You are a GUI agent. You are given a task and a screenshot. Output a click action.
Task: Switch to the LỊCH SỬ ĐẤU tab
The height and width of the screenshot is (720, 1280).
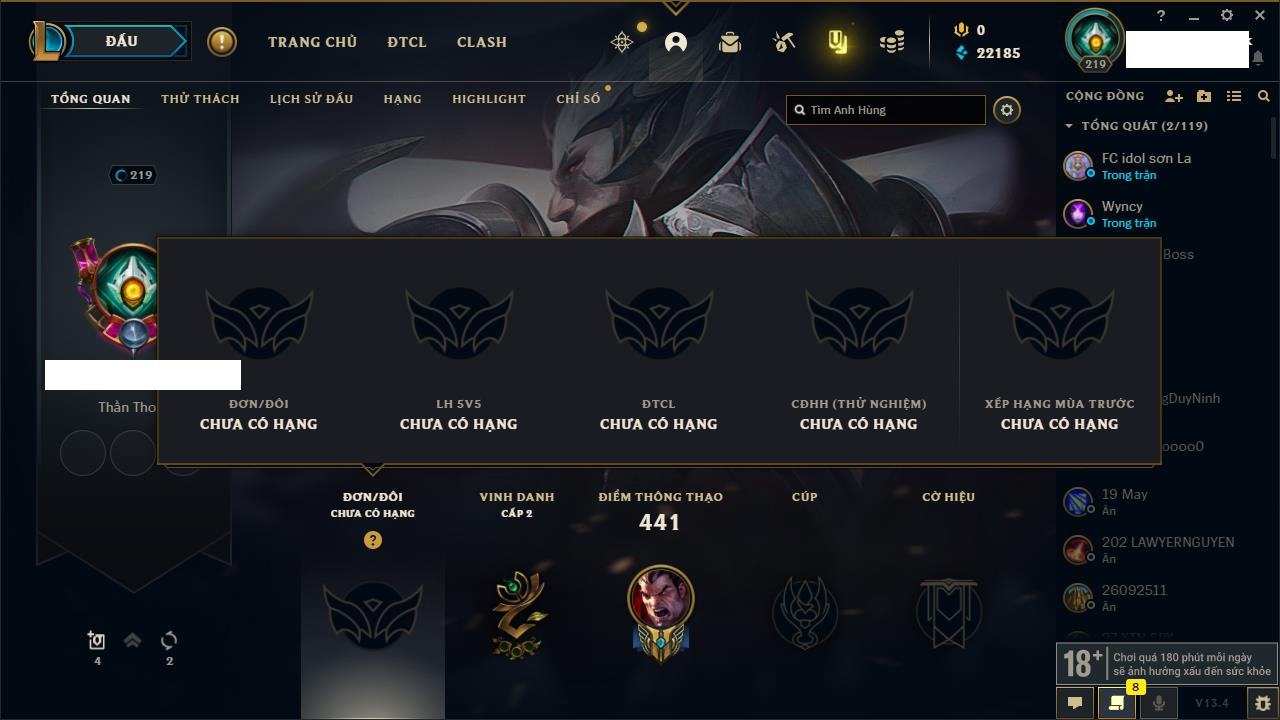pyautogui.click(x=311, y=99)
